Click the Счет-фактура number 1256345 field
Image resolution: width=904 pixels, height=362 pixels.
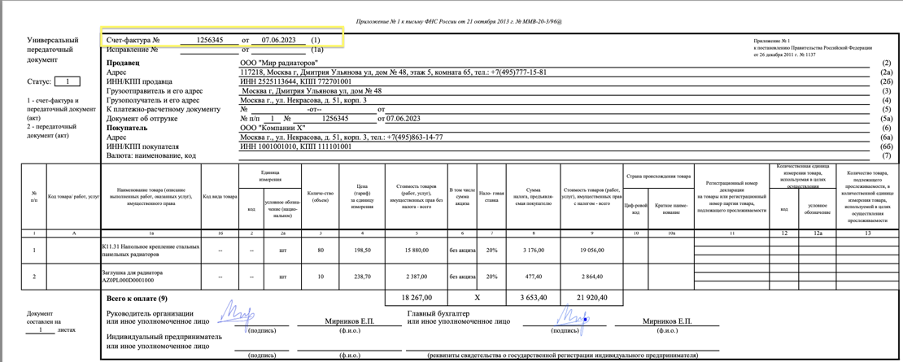point(209,40)
